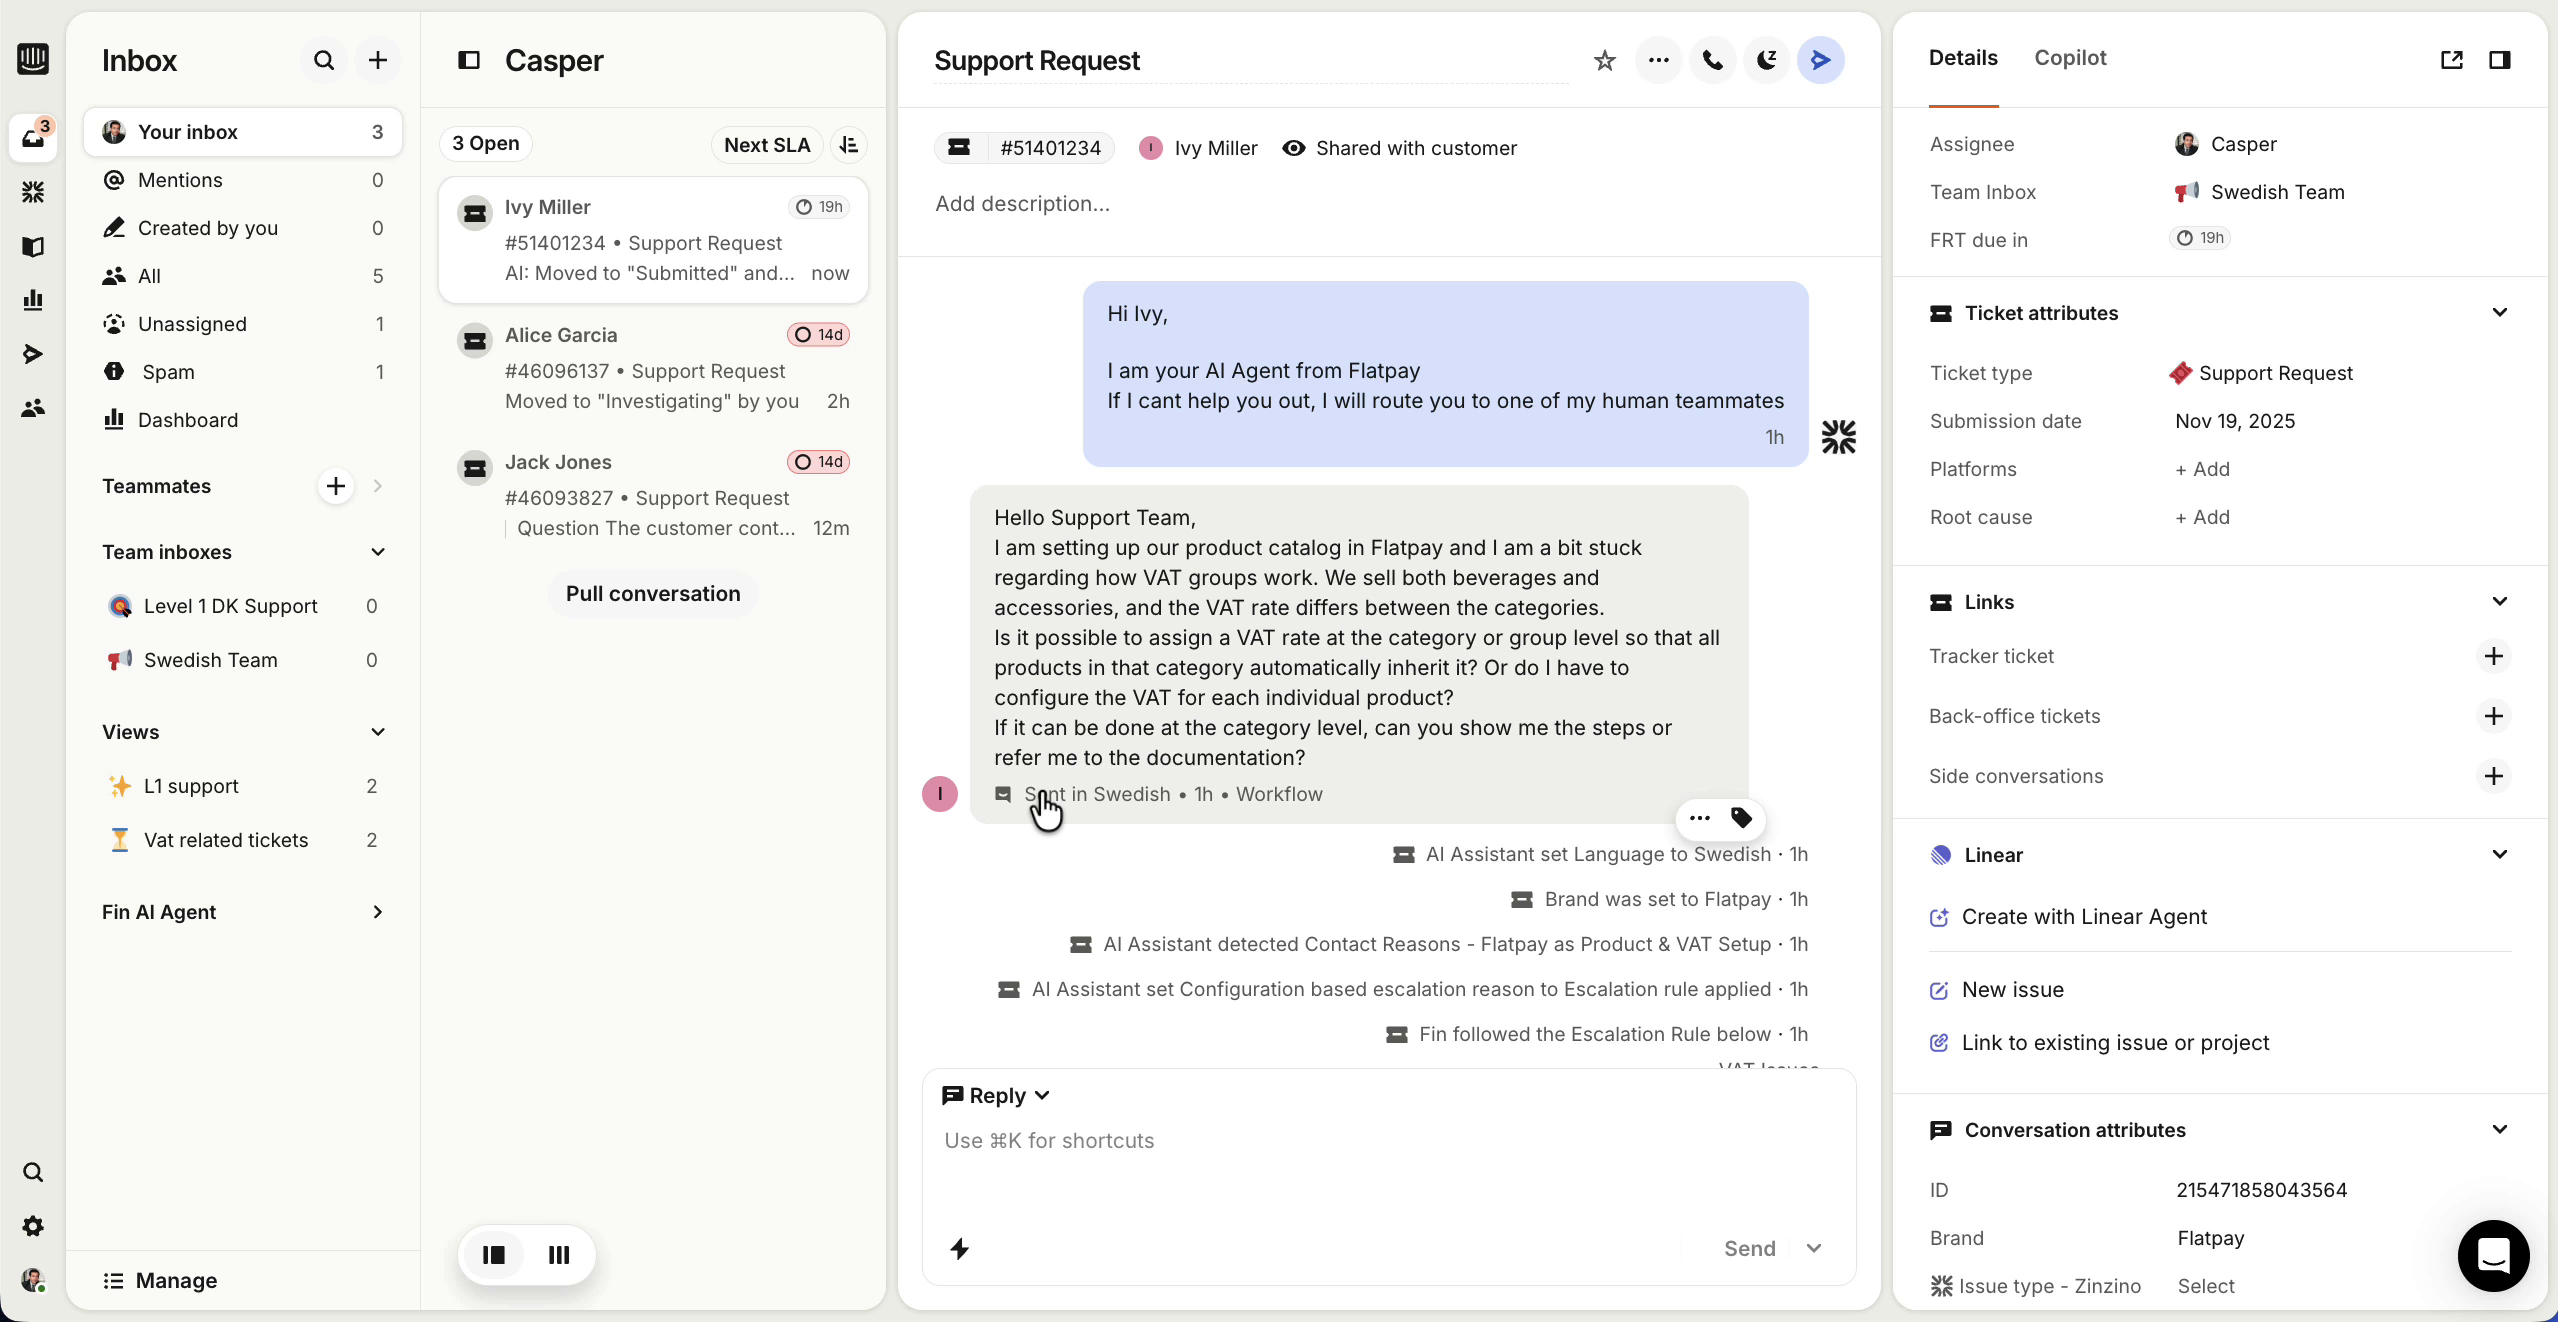
Task: Start a call with the phone icon
Action: (x=1712, y=60)
